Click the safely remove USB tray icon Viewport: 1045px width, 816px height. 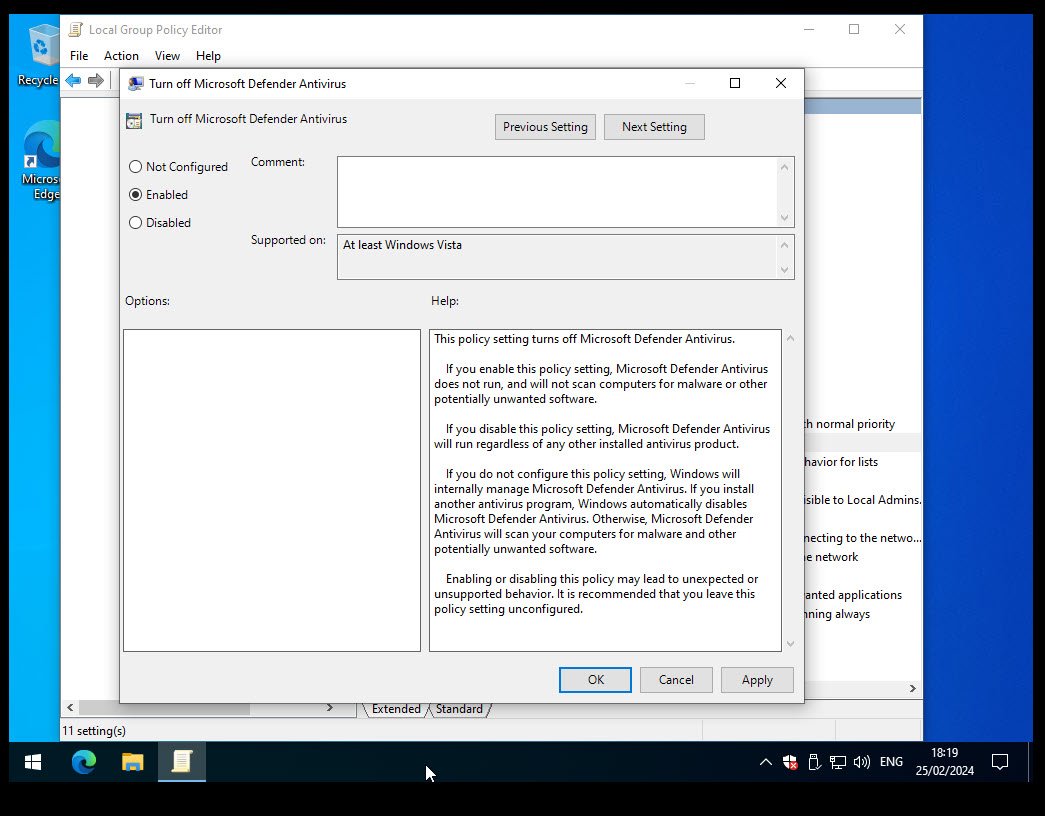point(813,761)
